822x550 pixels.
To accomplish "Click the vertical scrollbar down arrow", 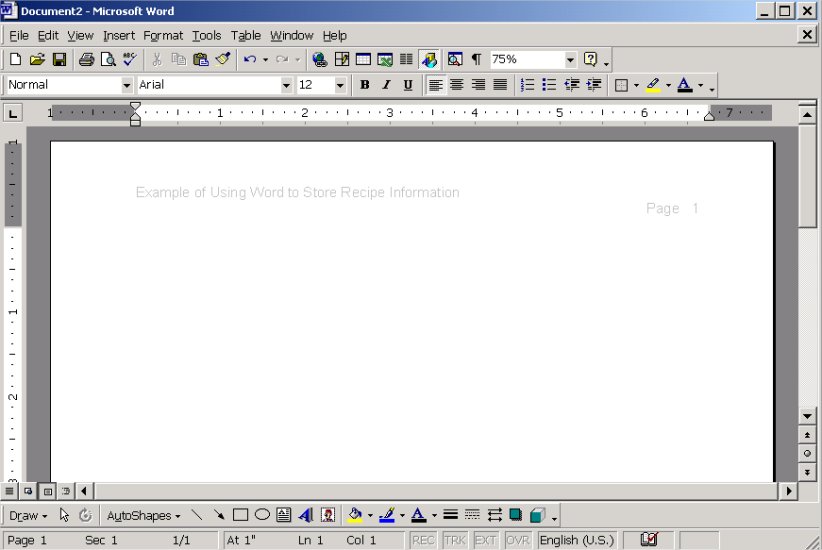I will click(x=807, y=415).
